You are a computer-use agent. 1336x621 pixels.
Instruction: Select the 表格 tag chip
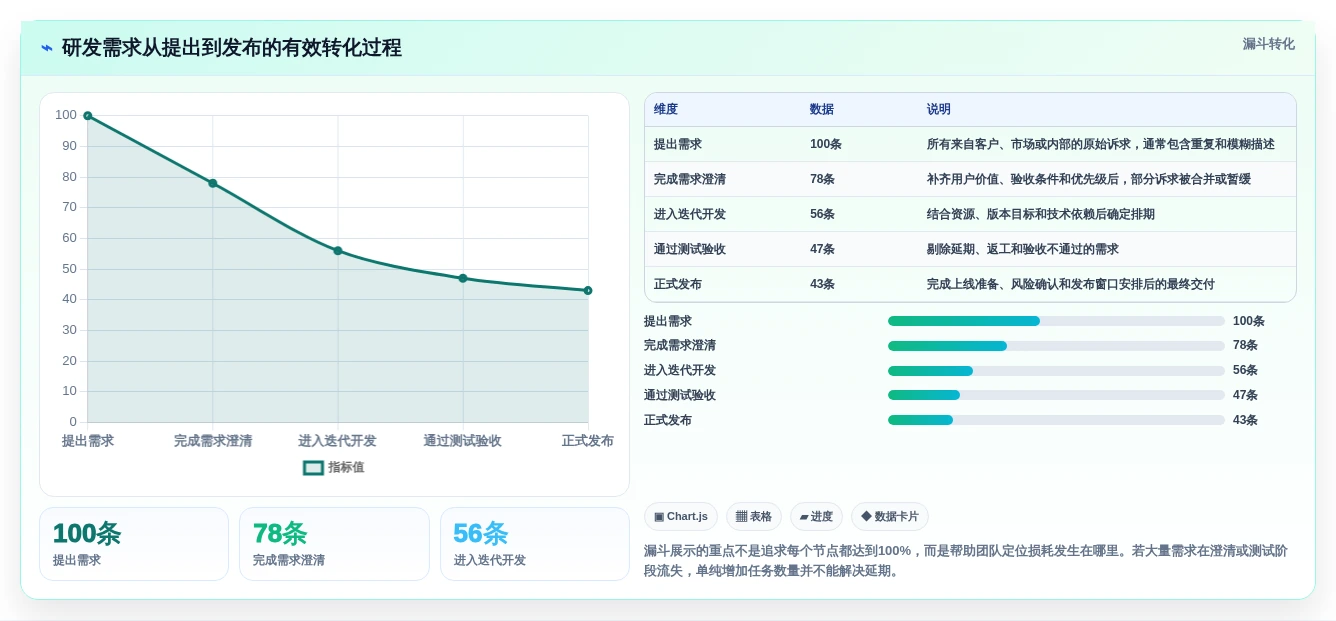(x=754, y=516)
